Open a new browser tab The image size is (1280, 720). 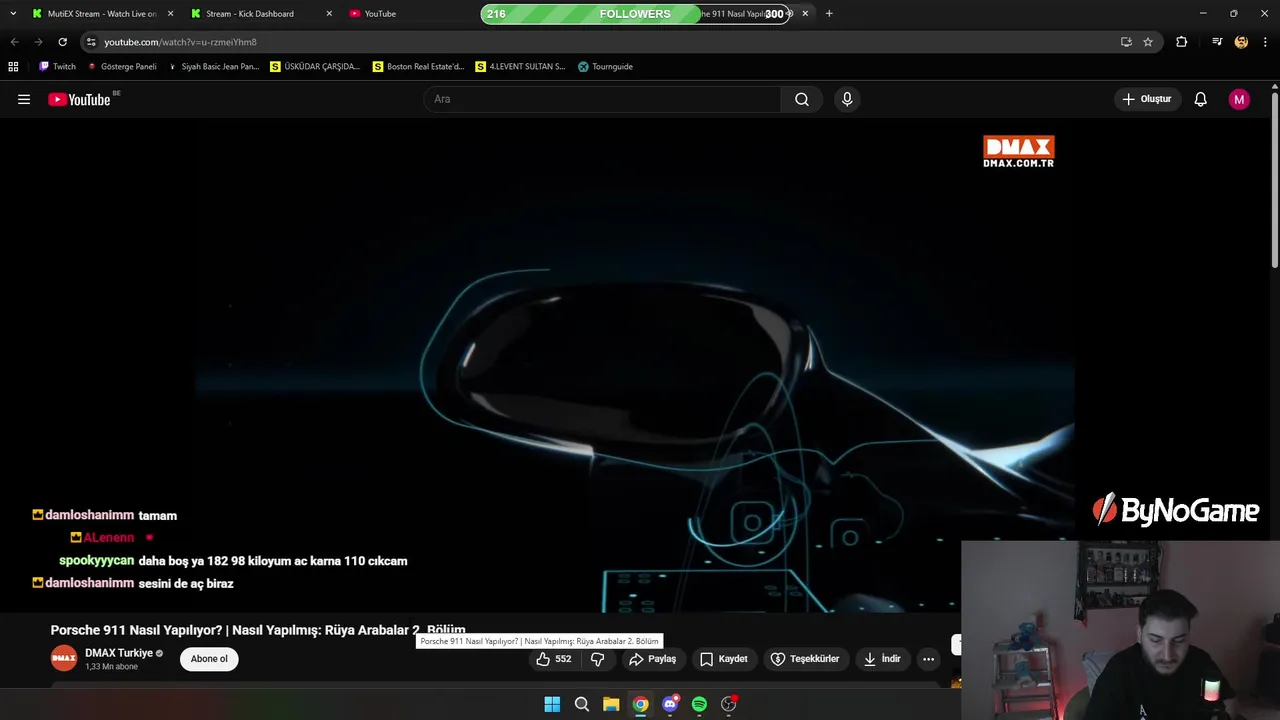[x=829, y=14]
